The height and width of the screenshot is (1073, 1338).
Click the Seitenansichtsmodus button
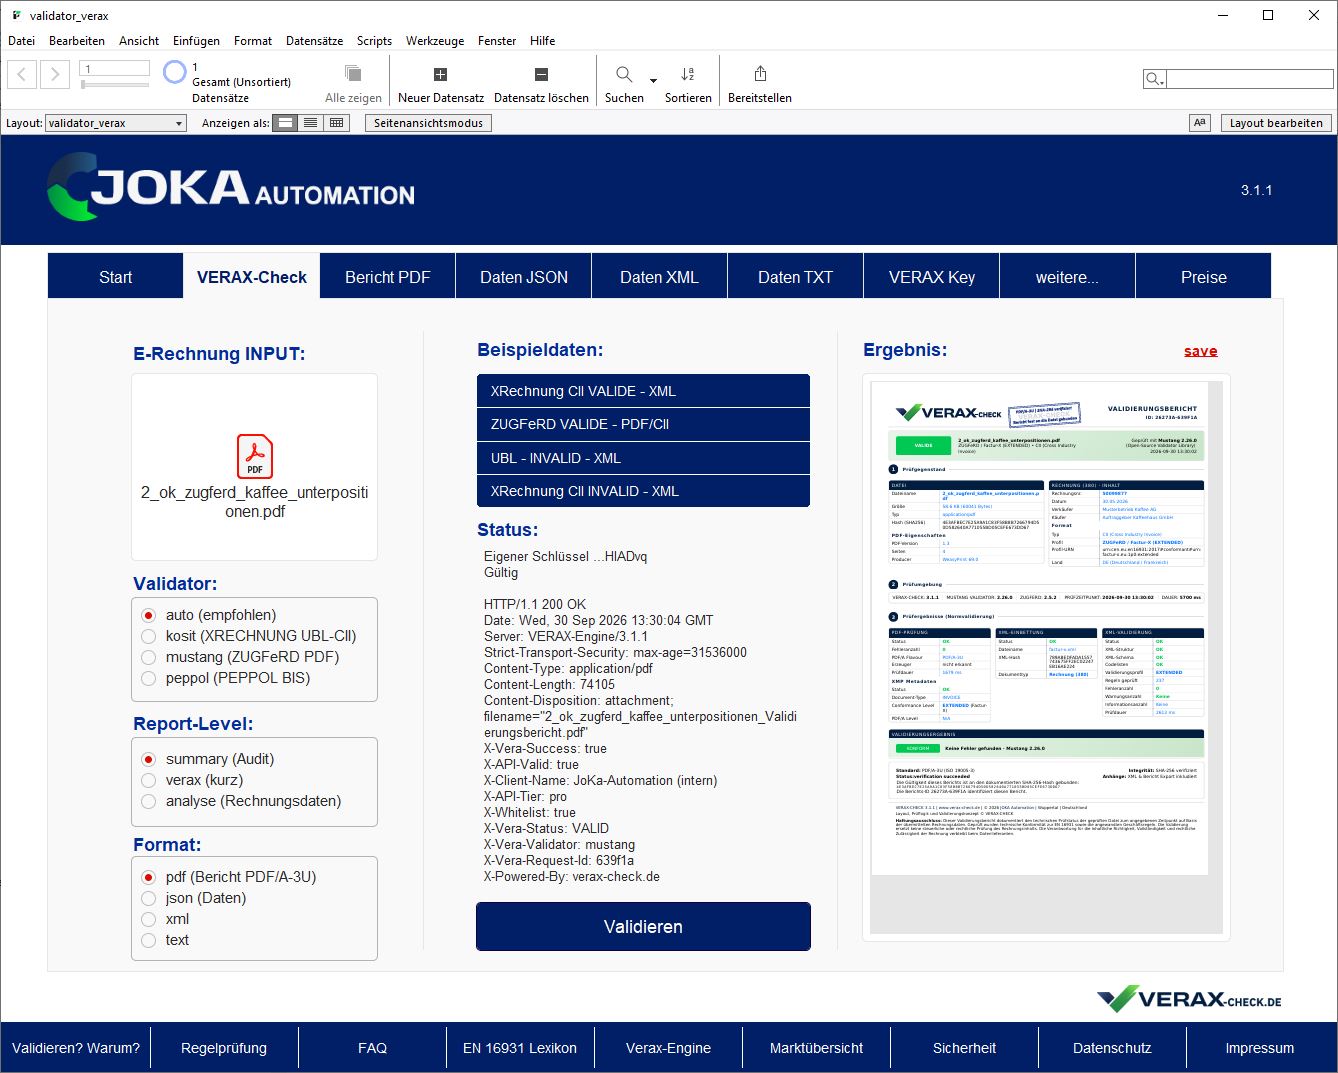pyautogui.click(x=428, y=123)
